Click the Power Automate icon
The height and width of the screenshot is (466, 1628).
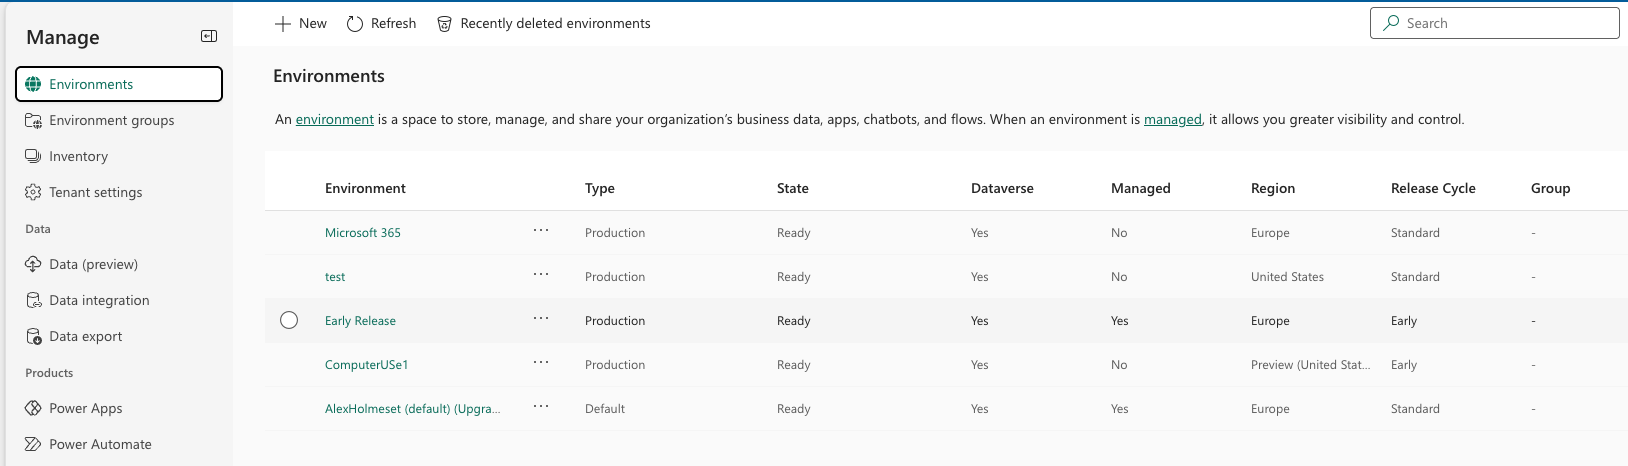[33, 444]
